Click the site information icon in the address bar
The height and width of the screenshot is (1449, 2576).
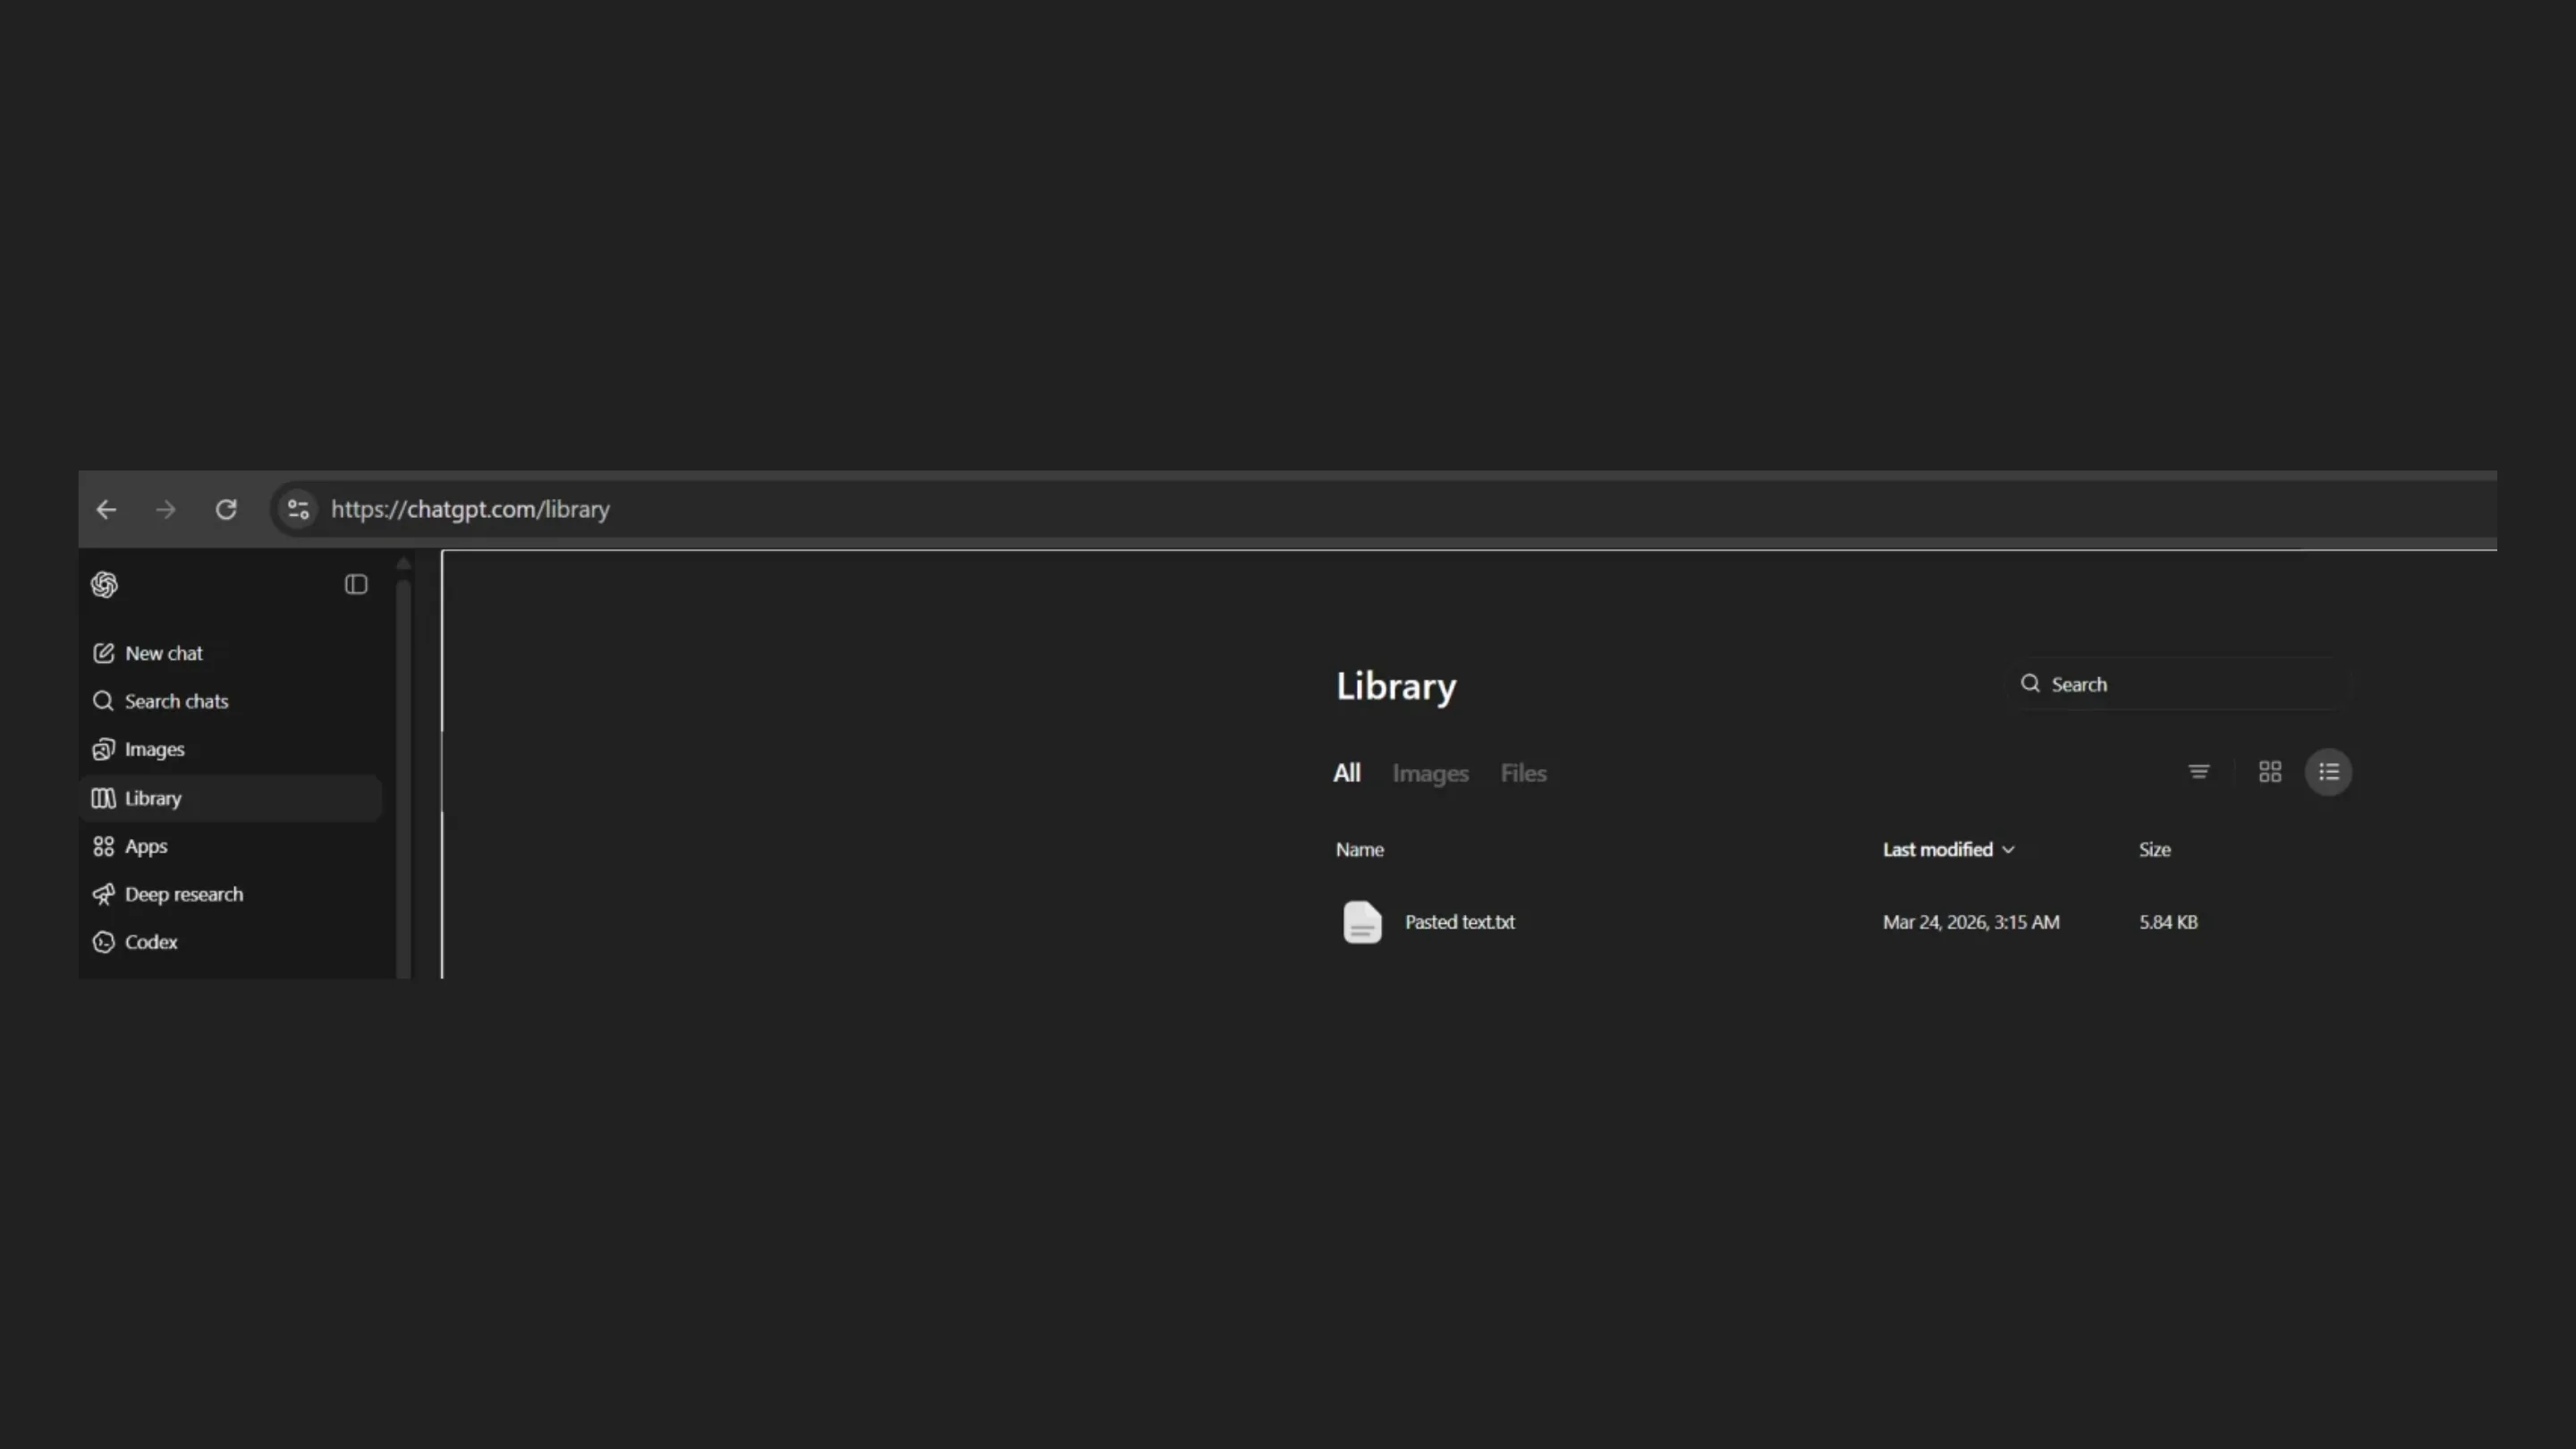[x=298, y=510]
